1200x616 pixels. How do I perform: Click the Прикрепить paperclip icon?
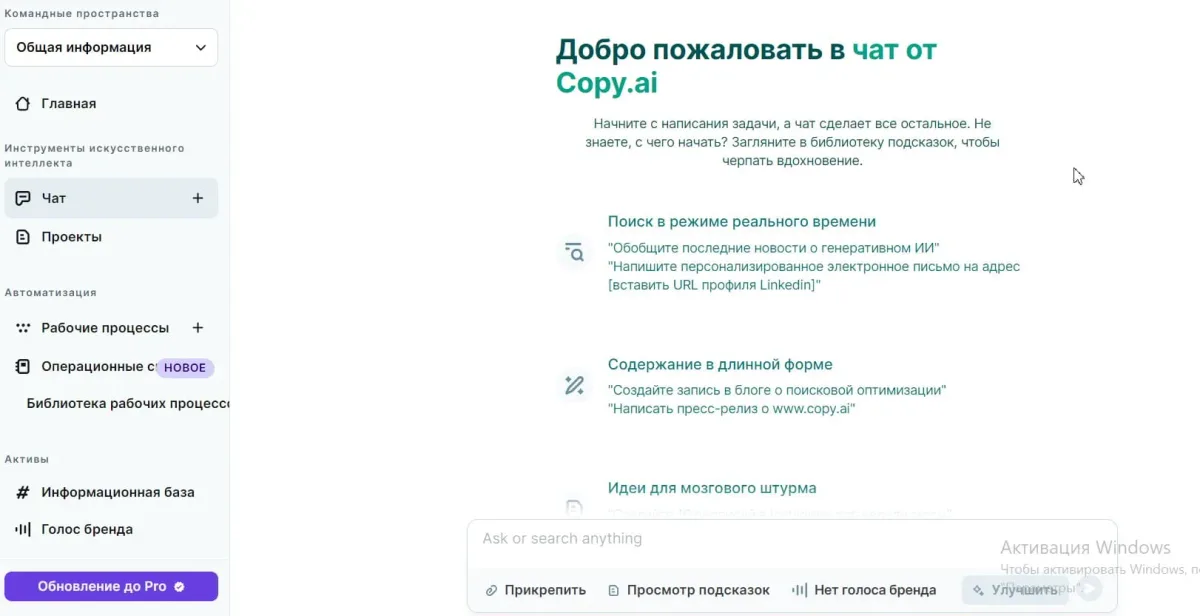pyautogui.click(x=489, y=590)
